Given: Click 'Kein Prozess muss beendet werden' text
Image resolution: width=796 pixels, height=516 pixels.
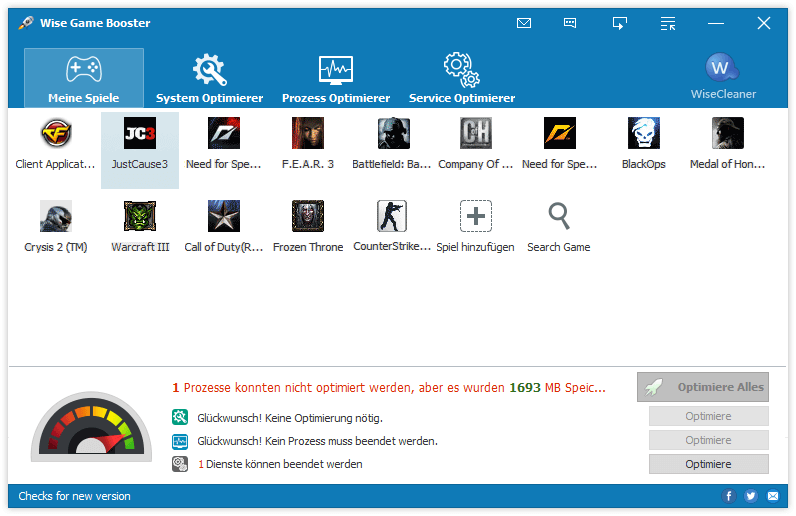Looking at the screenshot, I should pos(351,441).
